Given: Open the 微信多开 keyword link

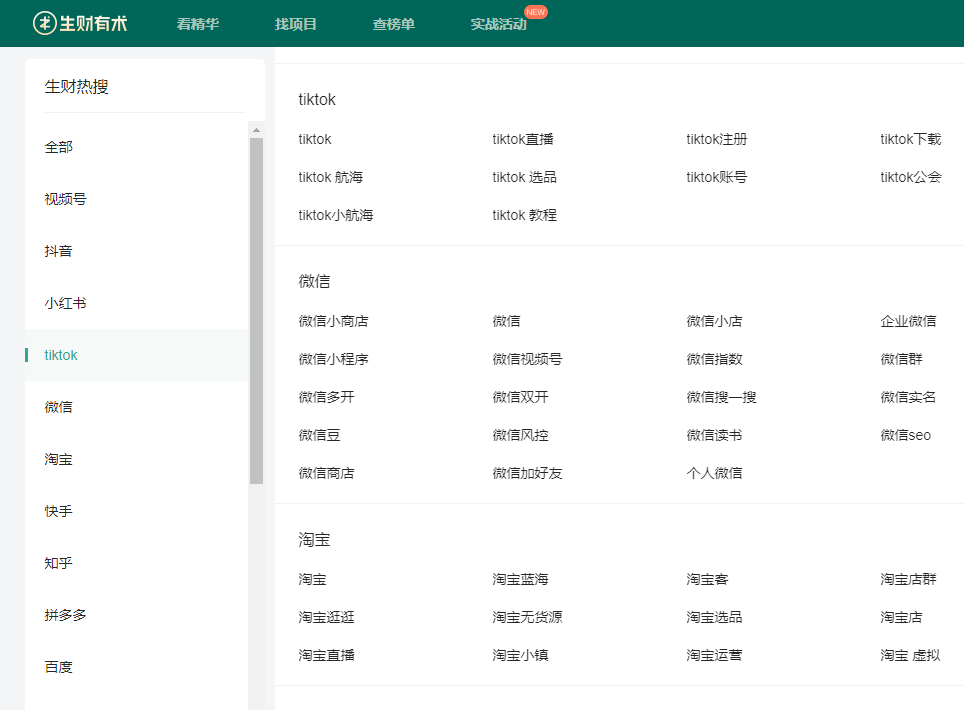Looking at the screenshot, I should pyautogui.click(x=326, y=397).
